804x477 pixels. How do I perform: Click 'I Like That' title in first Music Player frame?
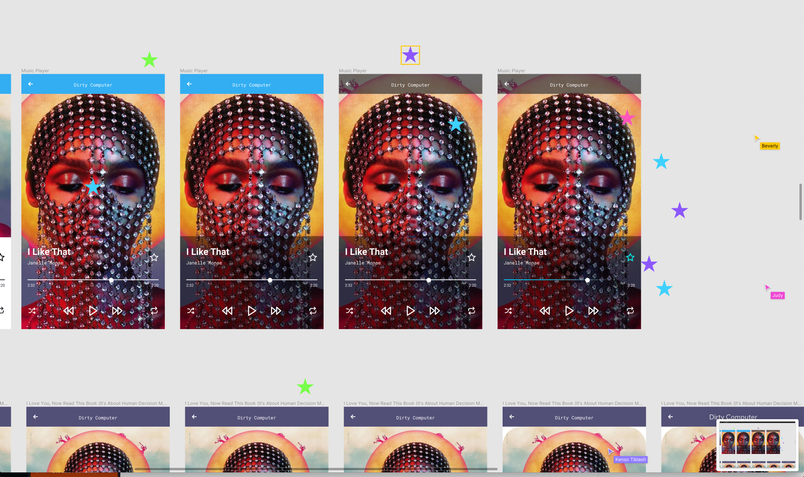(x=49, y=252)
